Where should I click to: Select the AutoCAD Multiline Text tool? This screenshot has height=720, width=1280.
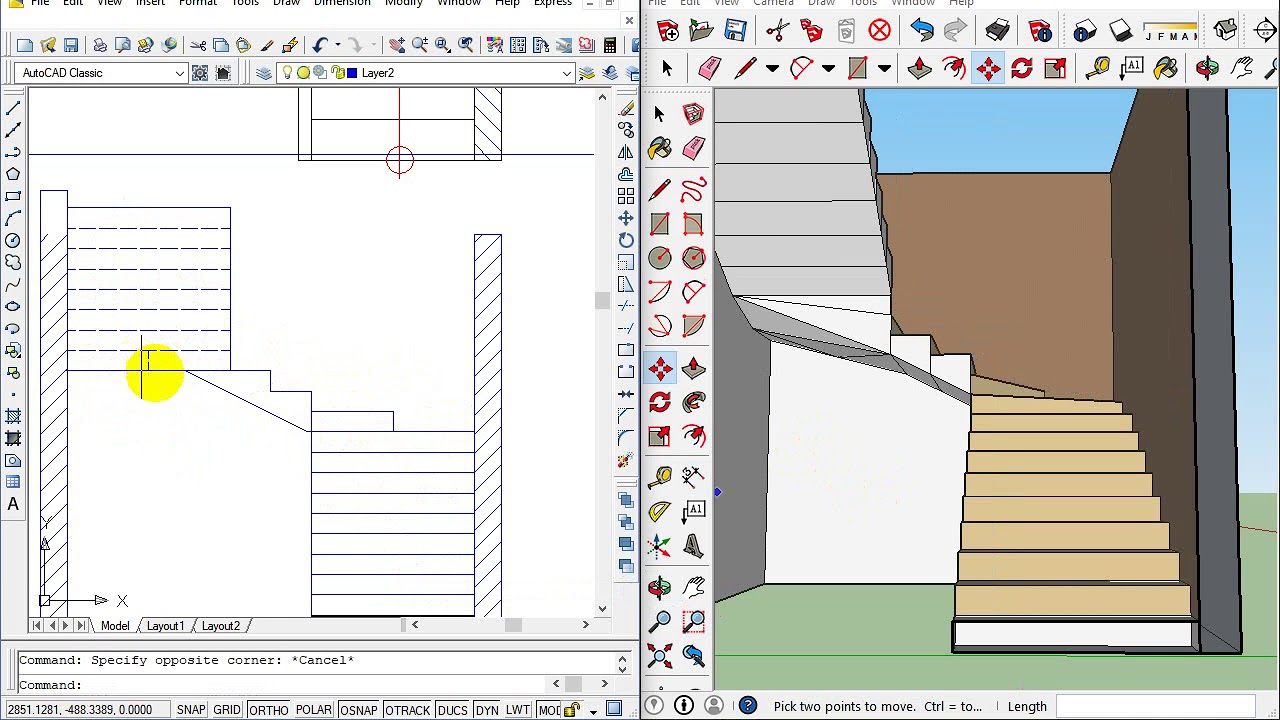pyautogui.click(x=13, y=504)
